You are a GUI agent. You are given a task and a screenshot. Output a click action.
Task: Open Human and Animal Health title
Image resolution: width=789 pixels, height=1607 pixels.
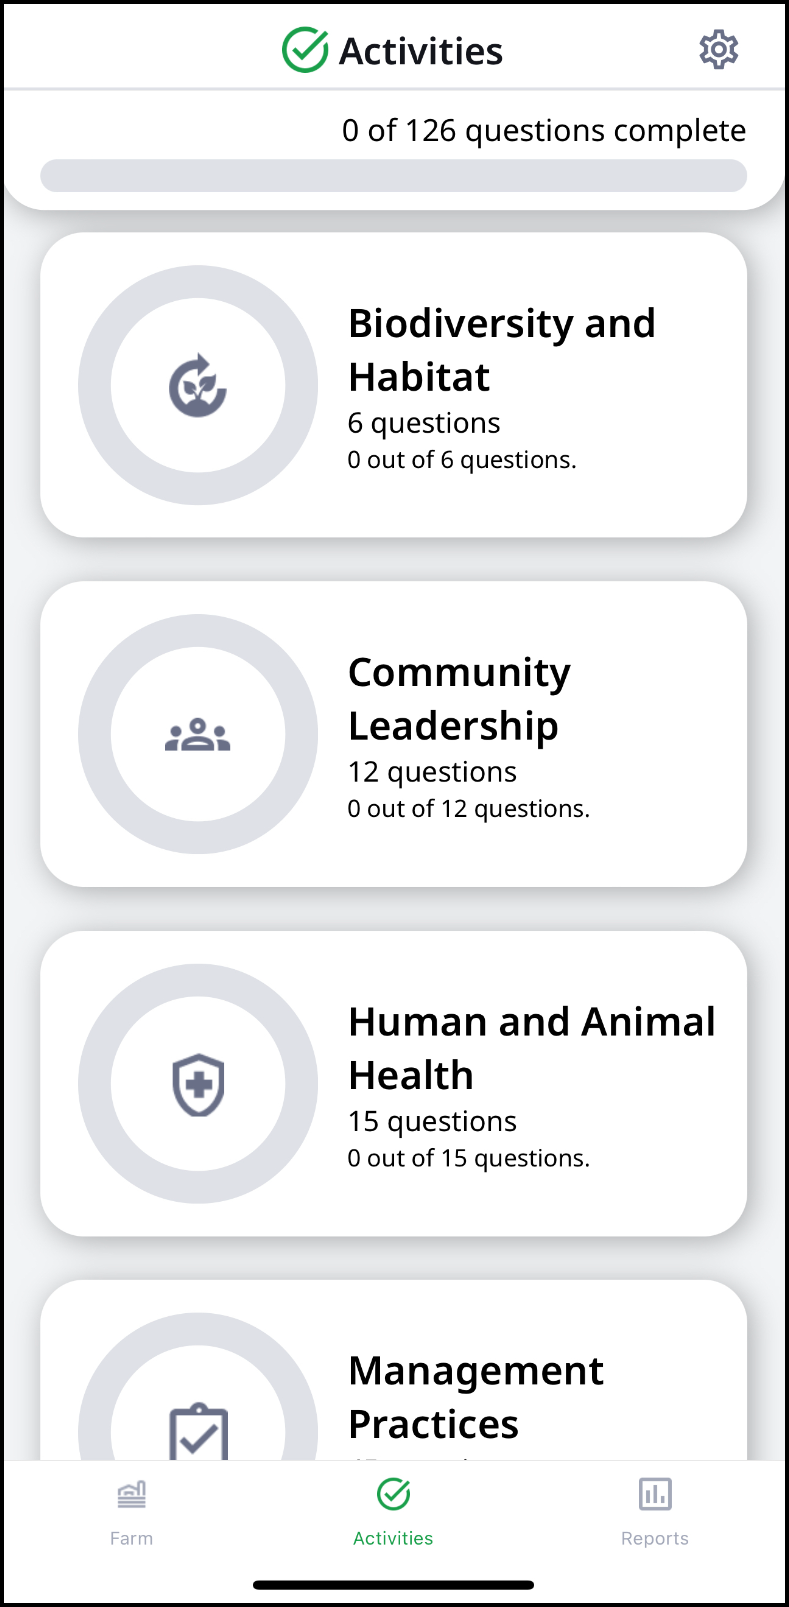[x=531, y=1048]
